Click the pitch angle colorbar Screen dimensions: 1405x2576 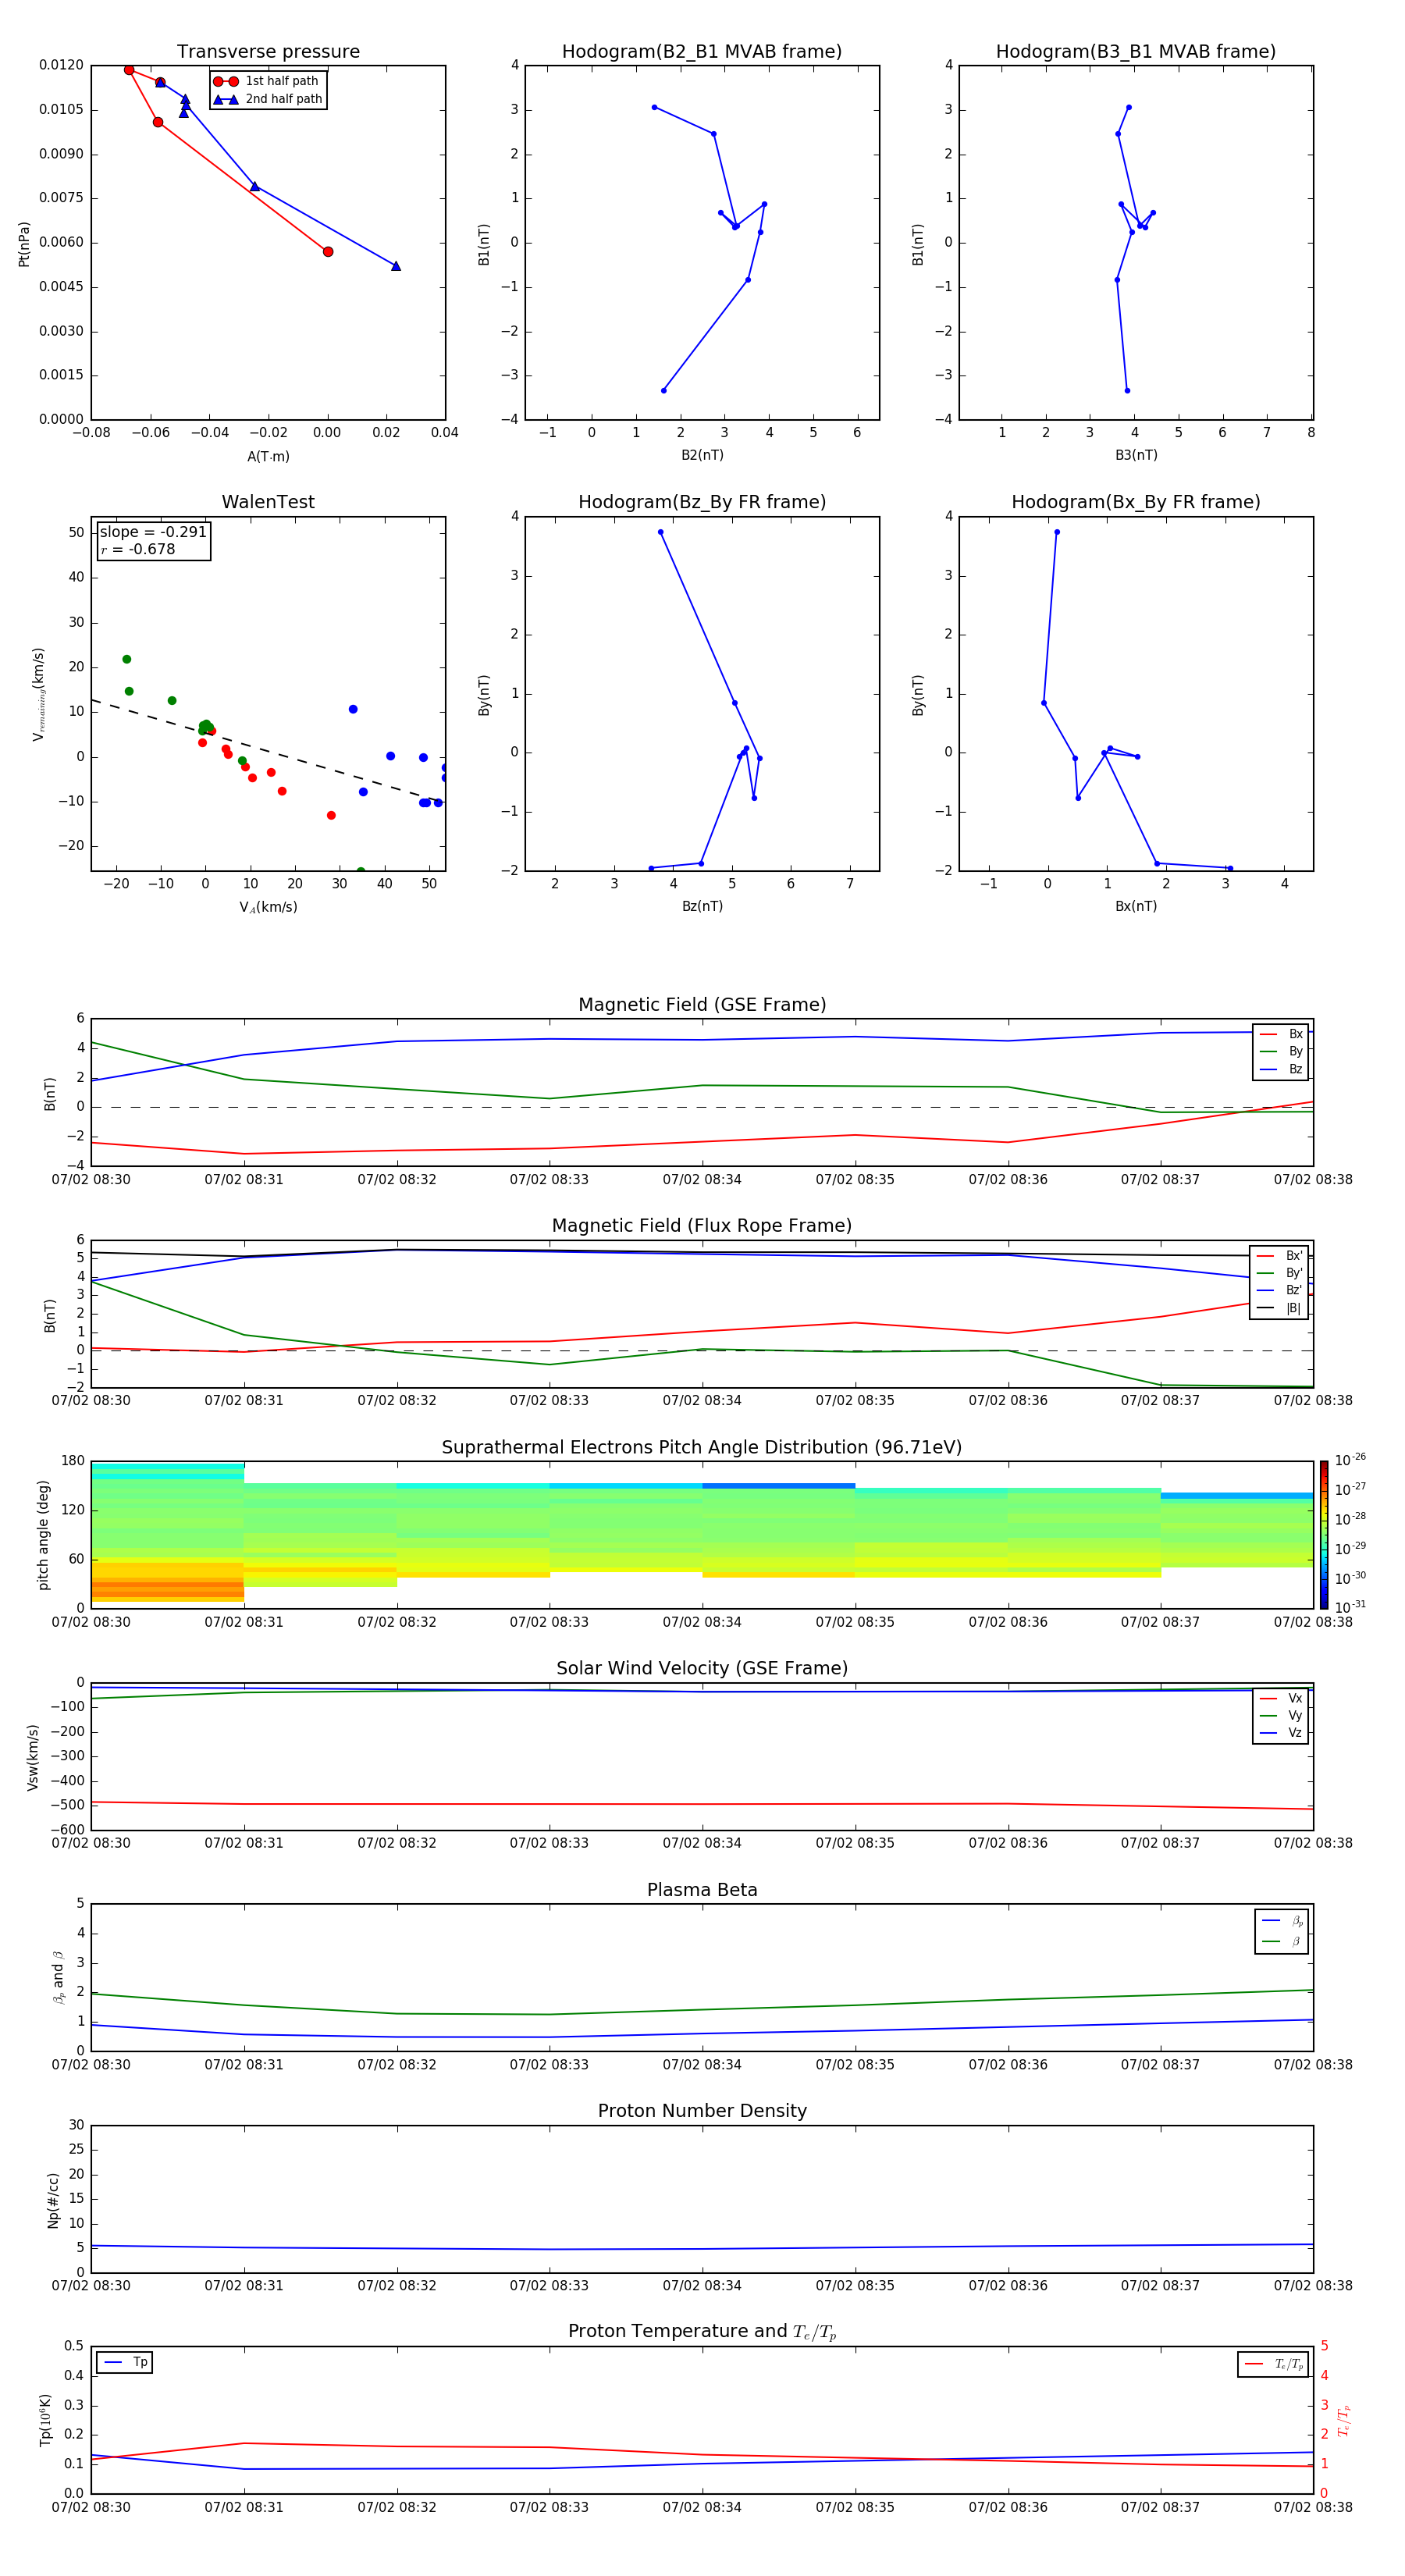click(1323, 1535)
